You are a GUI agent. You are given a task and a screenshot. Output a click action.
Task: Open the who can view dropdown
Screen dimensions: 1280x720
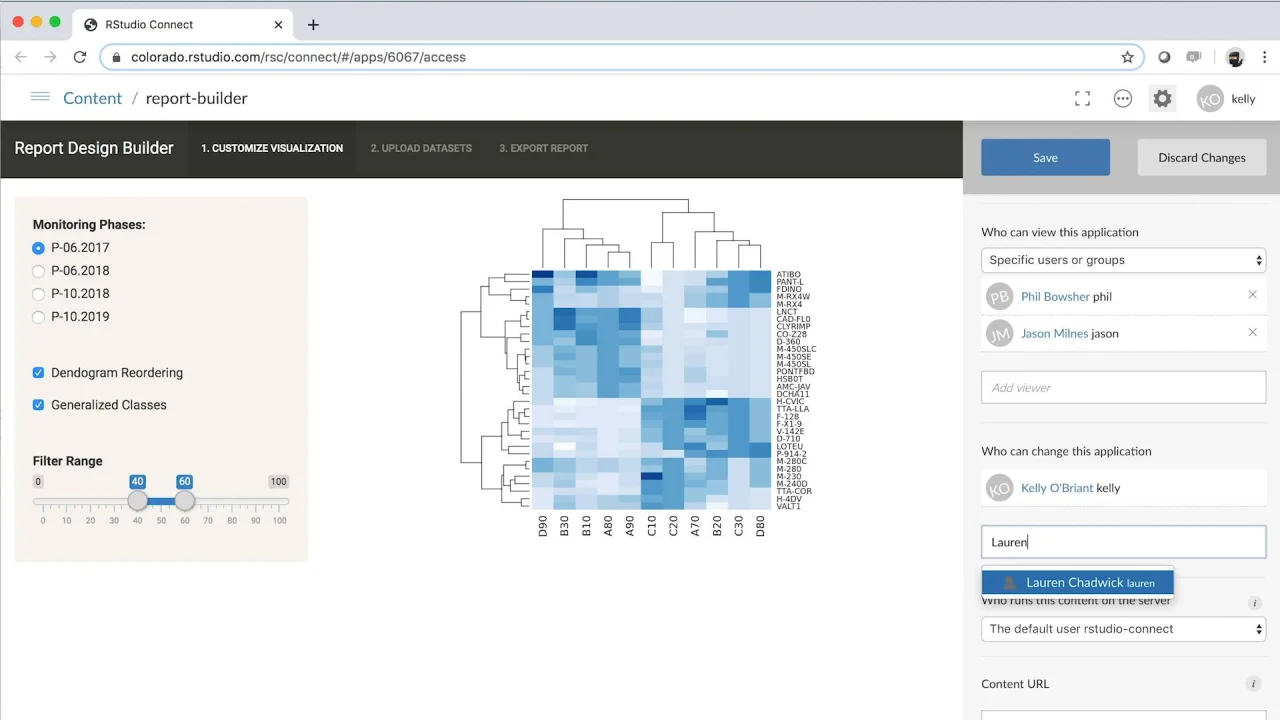(x=1123, y=260)
